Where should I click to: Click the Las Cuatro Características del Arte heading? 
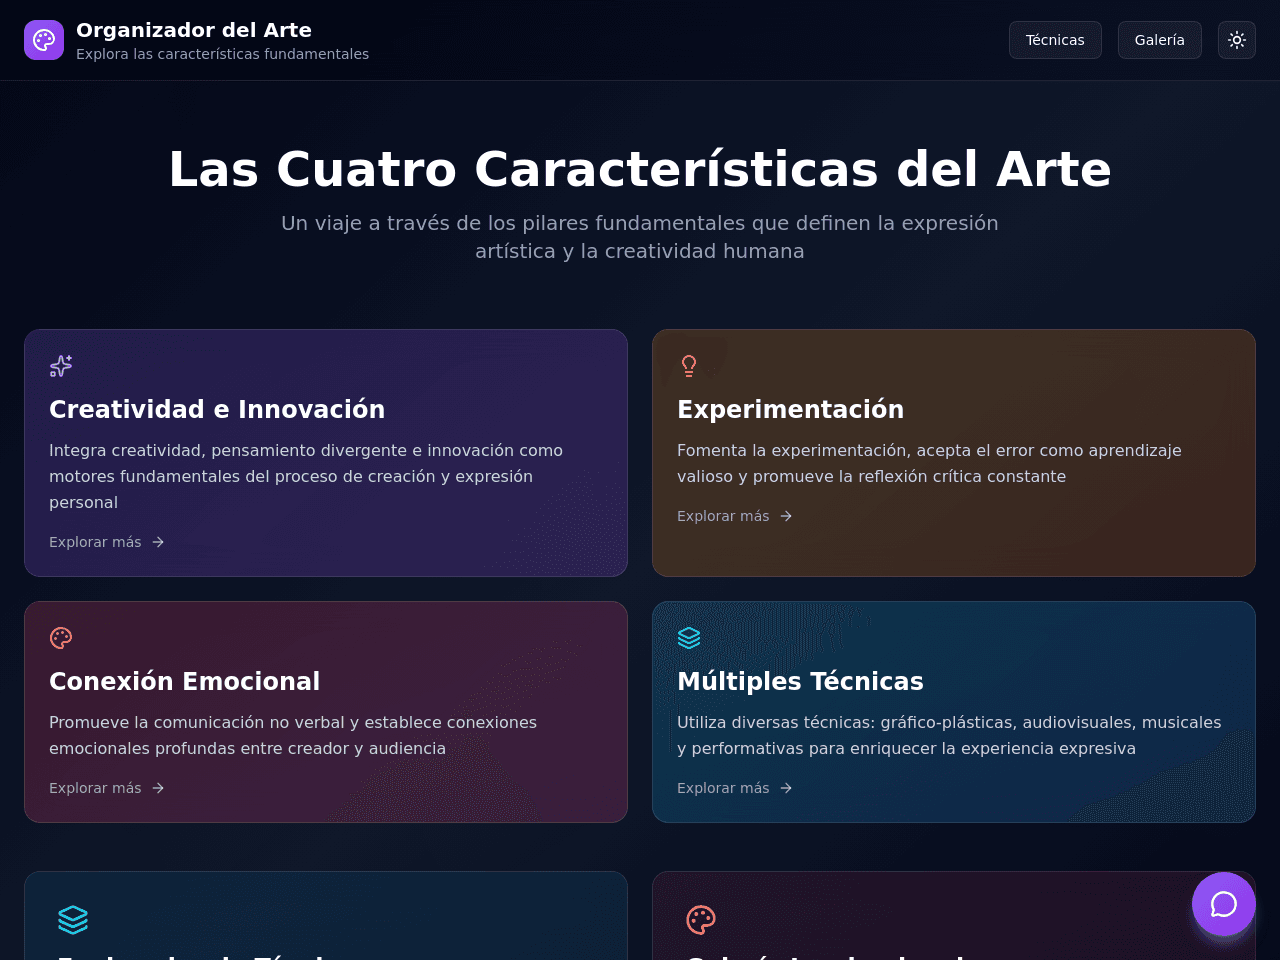(640, 169)
